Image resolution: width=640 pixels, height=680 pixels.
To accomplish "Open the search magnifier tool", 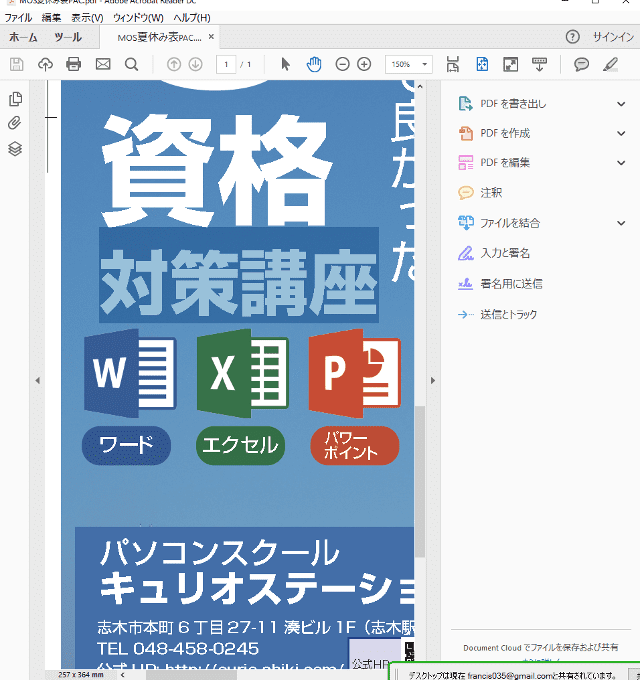I will (x=131, y=65).
